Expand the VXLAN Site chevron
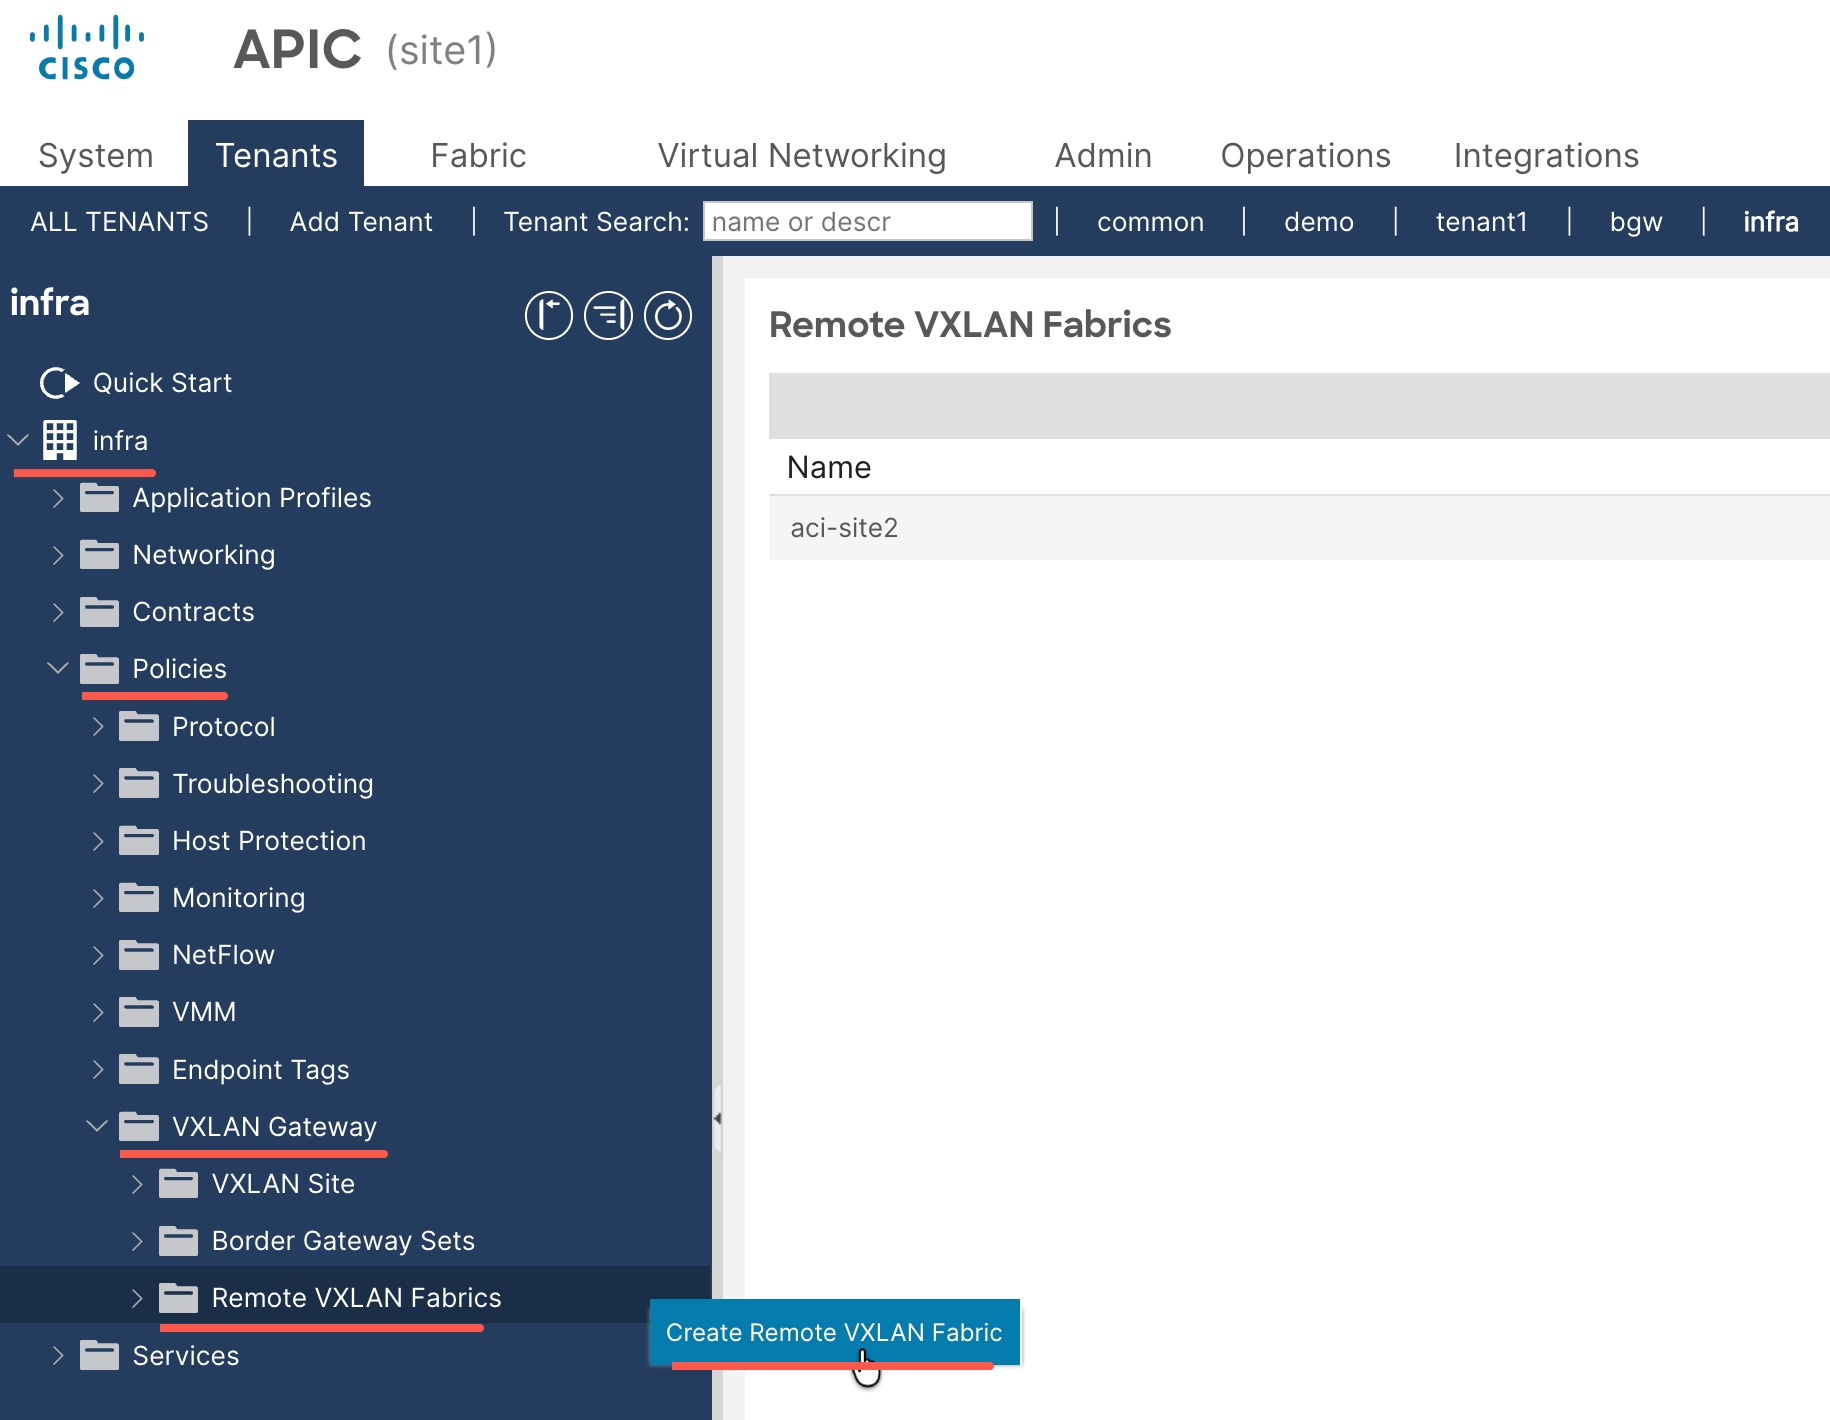Image resolution: width=1830 pixels, height=1420 pixels. [x=137, y=1184]
